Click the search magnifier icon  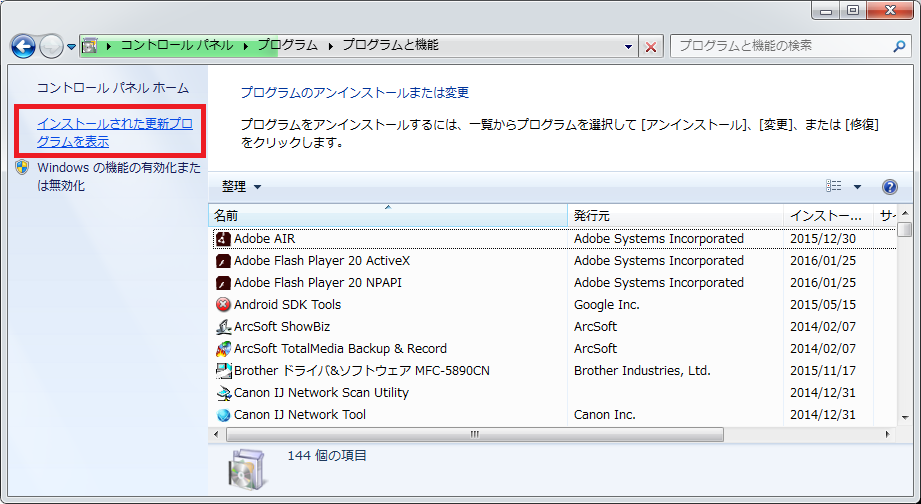click(x=897, y=46)
